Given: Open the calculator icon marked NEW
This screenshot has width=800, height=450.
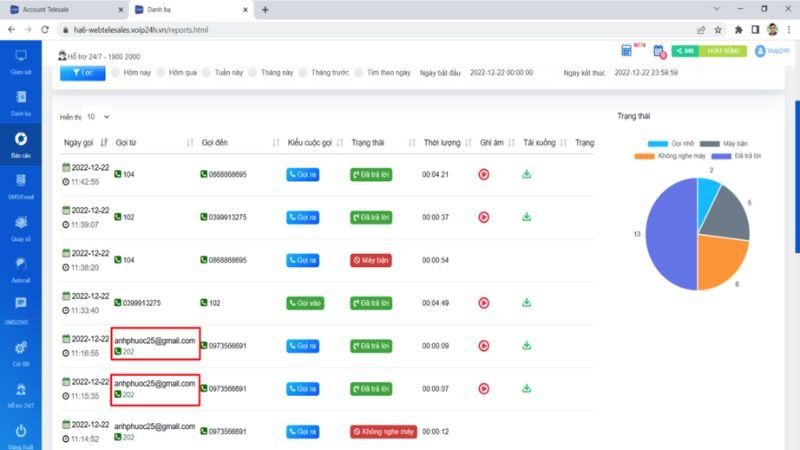Looking at the screenshot, I should pos(627,50).
